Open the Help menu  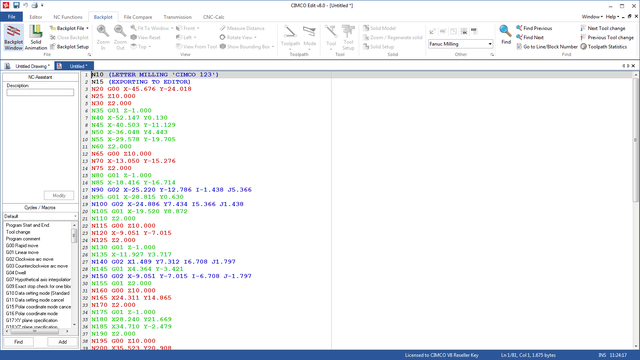pos(612,17)
